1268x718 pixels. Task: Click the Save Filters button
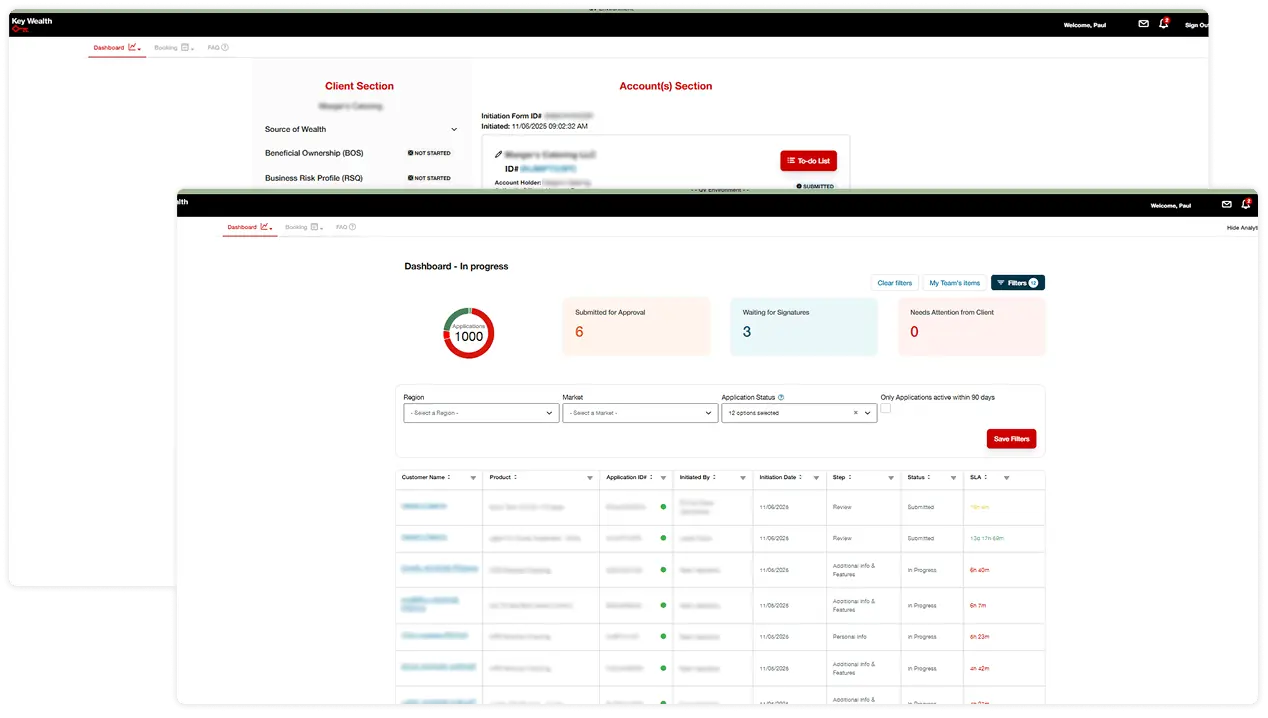coord(1011,438)
